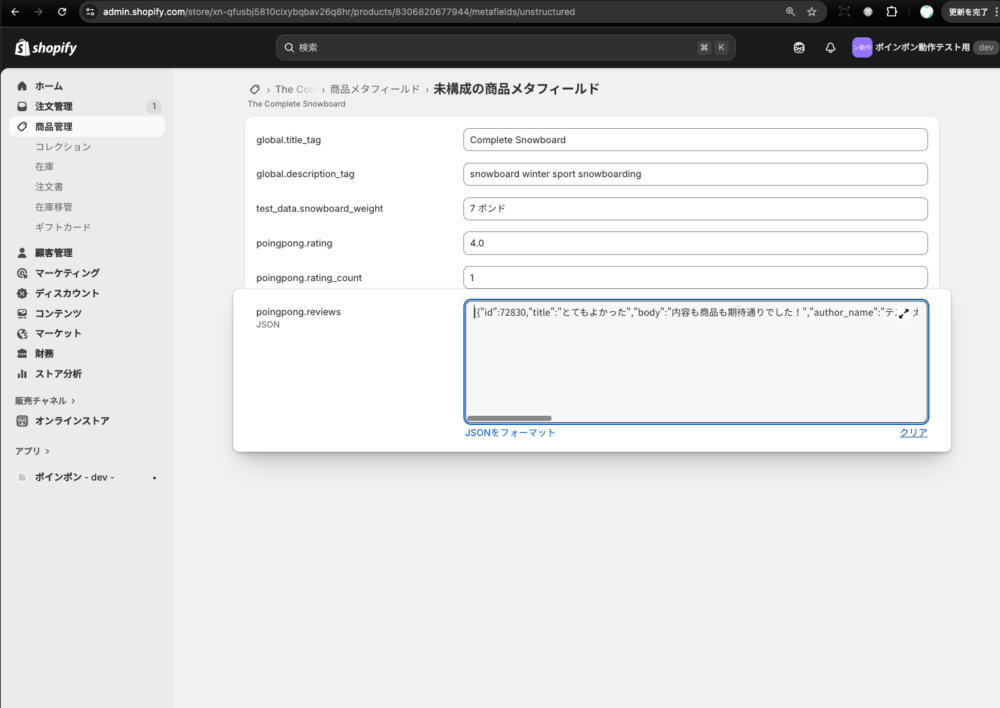Bookmark page with the star icon

[811, 12]
